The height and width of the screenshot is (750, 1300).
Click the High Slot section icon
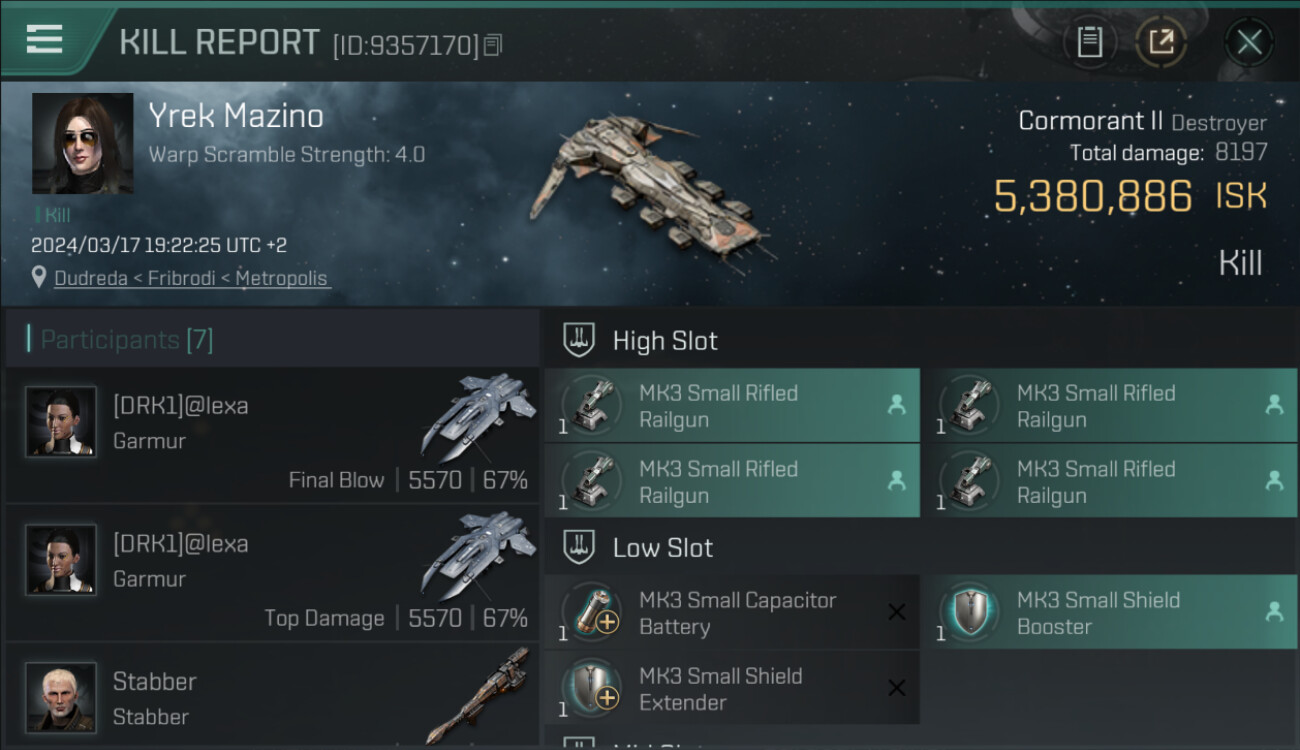(579, 340)
